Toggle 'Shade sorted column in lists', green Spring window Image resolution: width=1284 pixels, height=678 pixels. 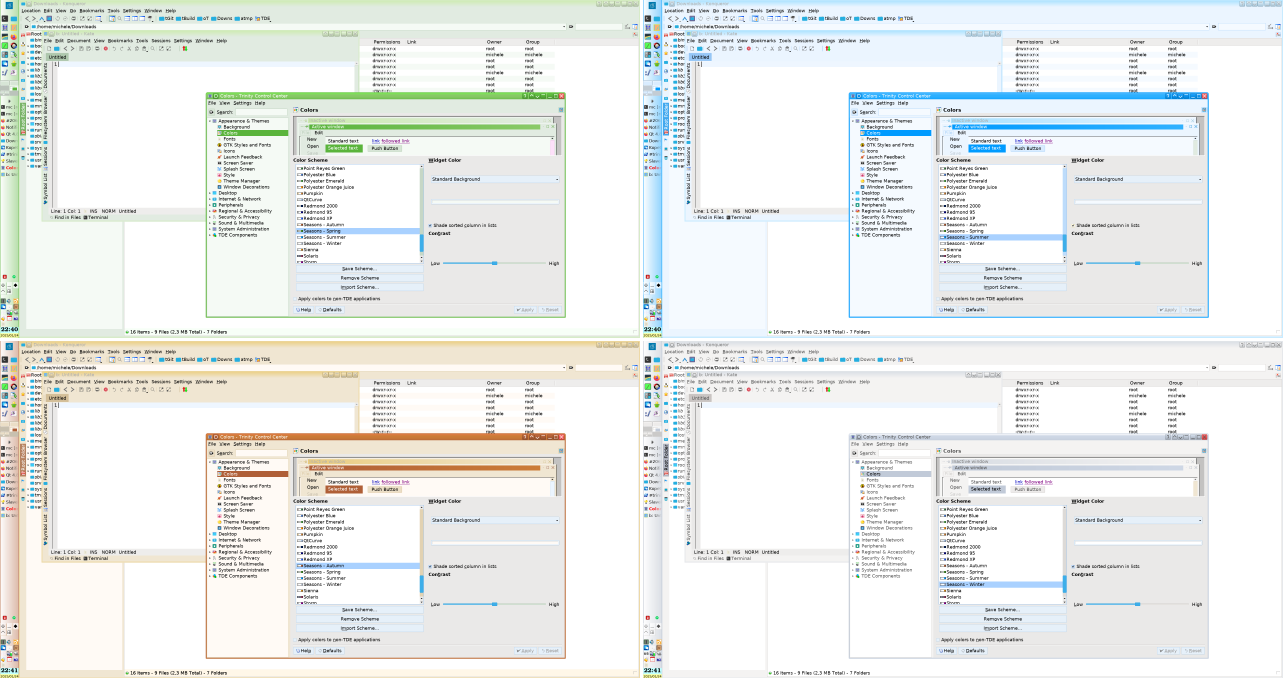click(x=431, y=226)
